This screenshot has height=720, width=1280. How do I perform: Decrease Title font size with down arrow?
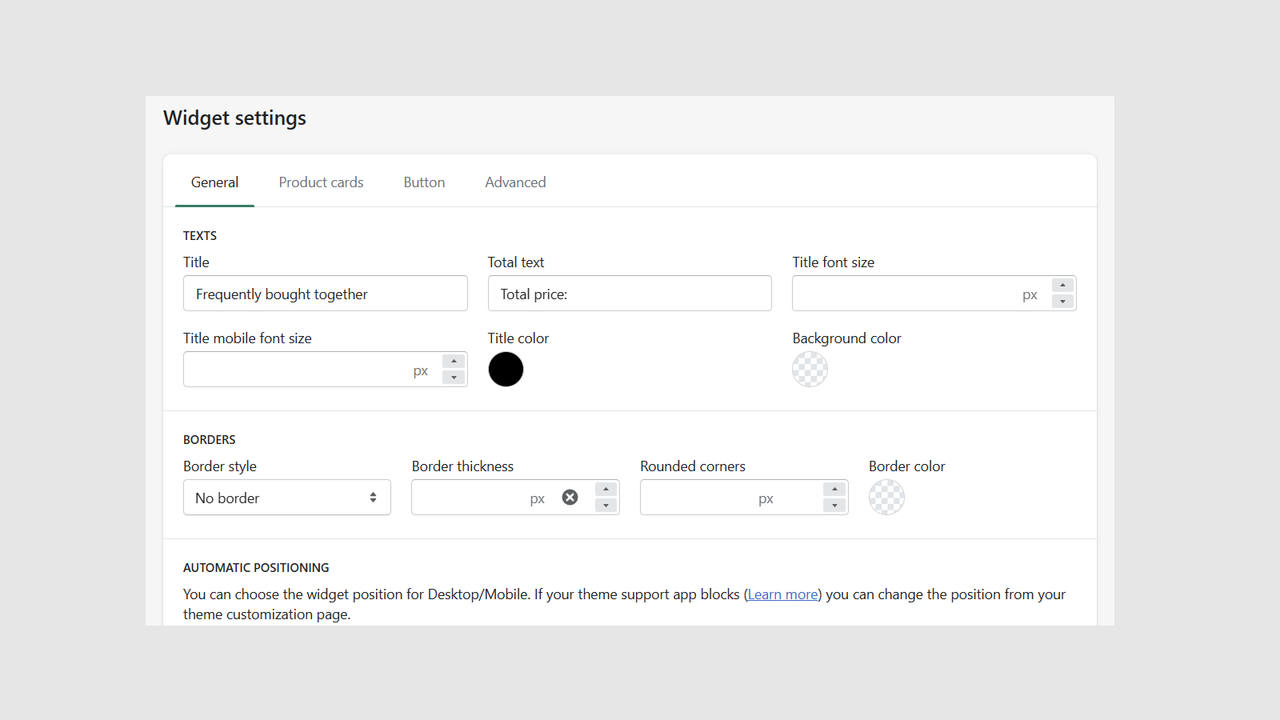(1063, 301)
